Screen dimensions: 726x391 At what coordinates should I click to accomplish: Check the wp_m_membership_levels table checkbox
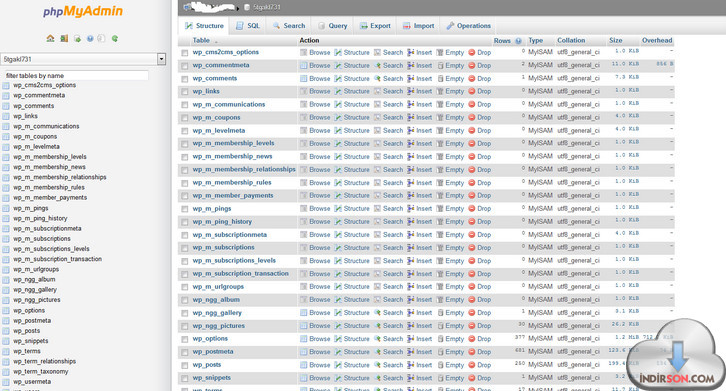click(x=185, y=144)
